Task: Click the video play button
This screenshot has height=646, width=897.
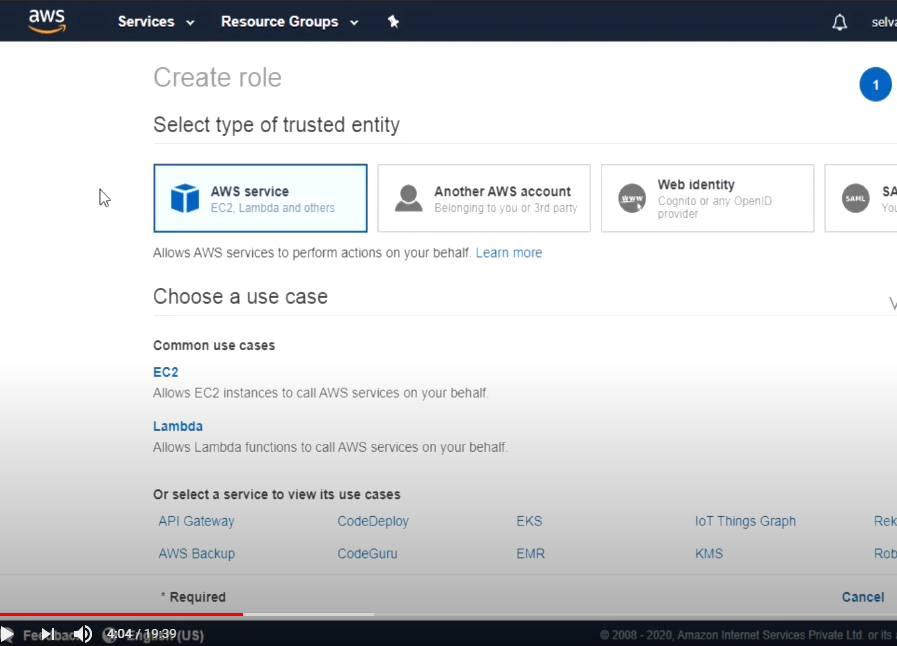Action: pyautogui.click(x=7, y=634)
